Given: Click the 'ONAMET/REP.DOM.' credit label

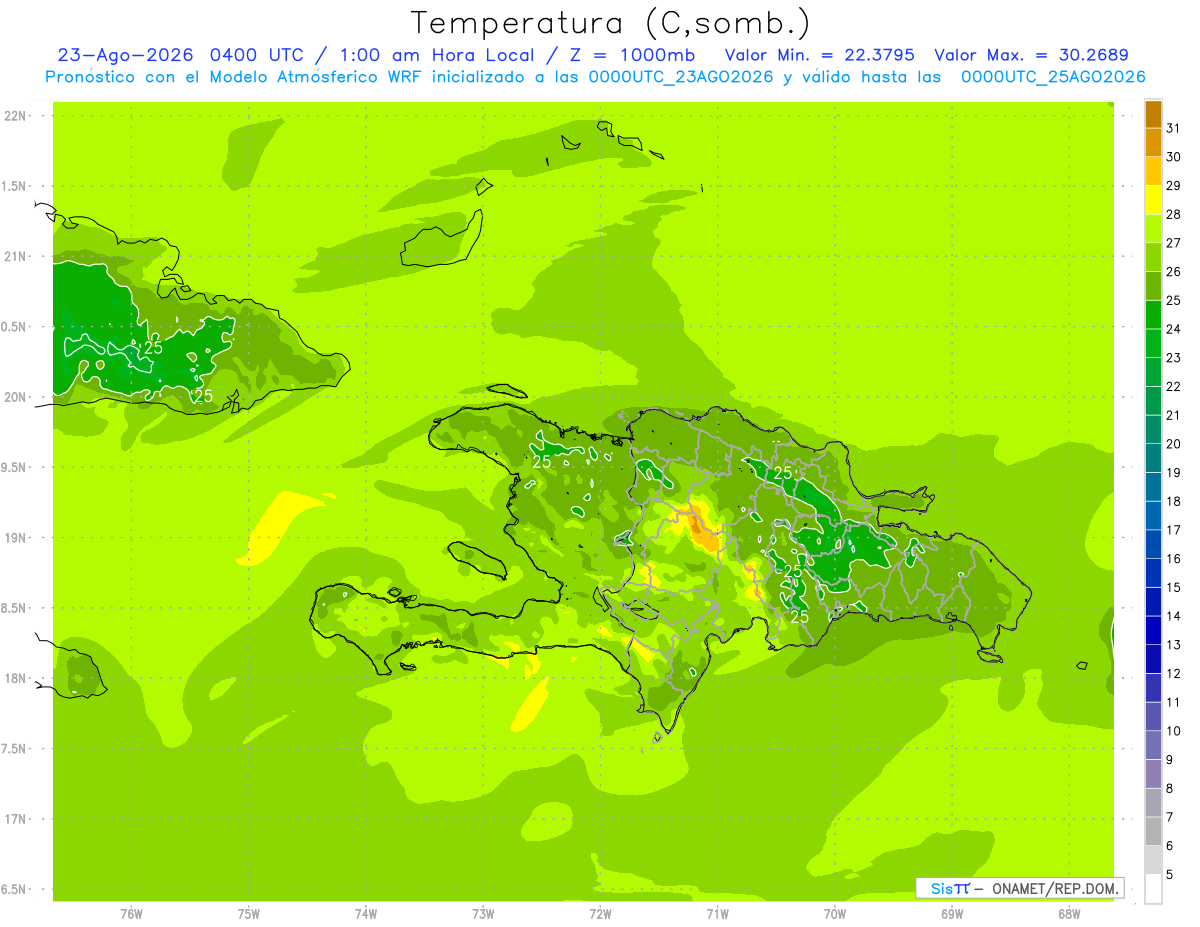Looking at the screenshot, I should coord(1054,888).
